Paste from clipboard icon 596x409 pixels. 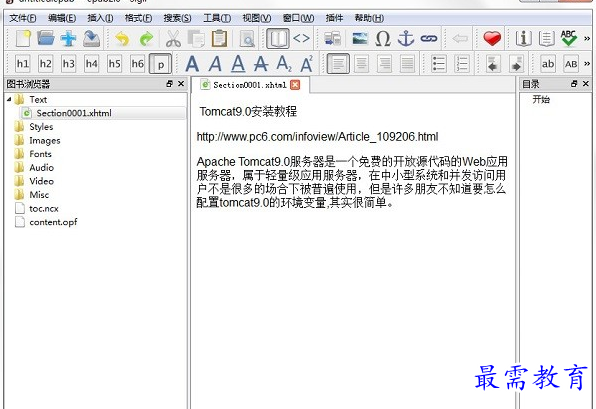tap(219, 39)
